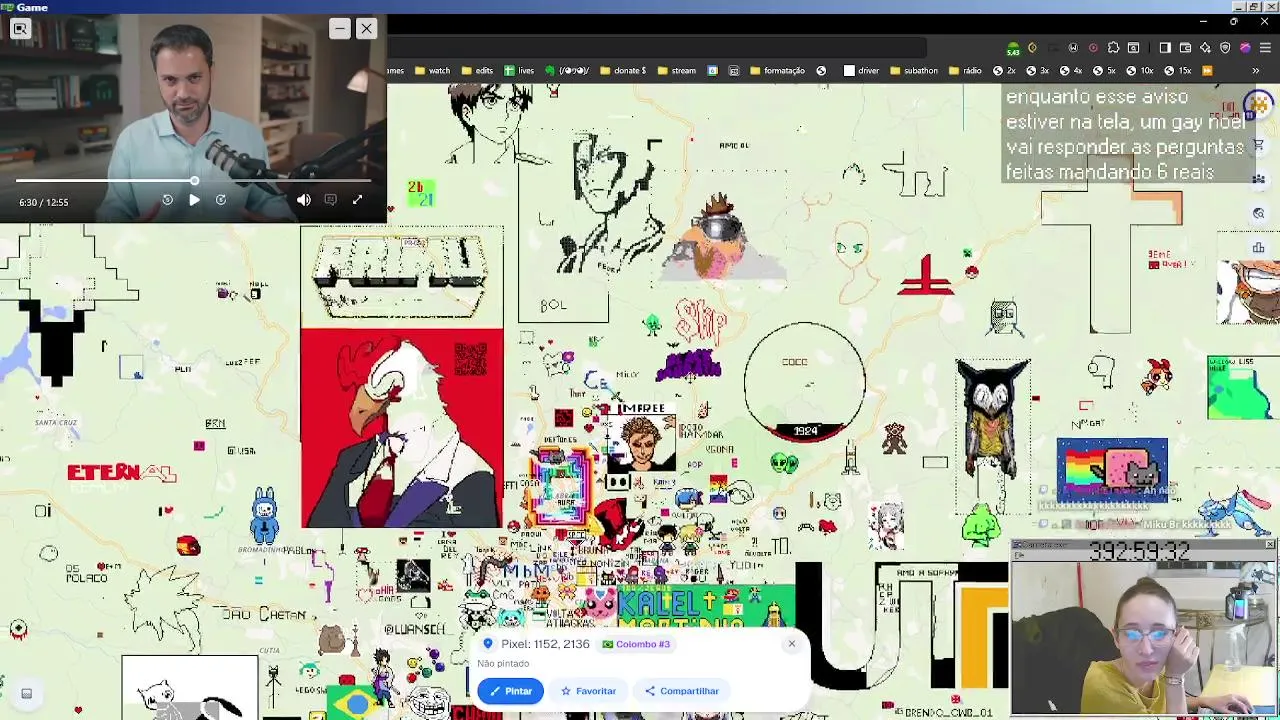This screenshot has width=1280, height=720.
Task: Open the 'driver' bookmark
Action: click(861, 71)
